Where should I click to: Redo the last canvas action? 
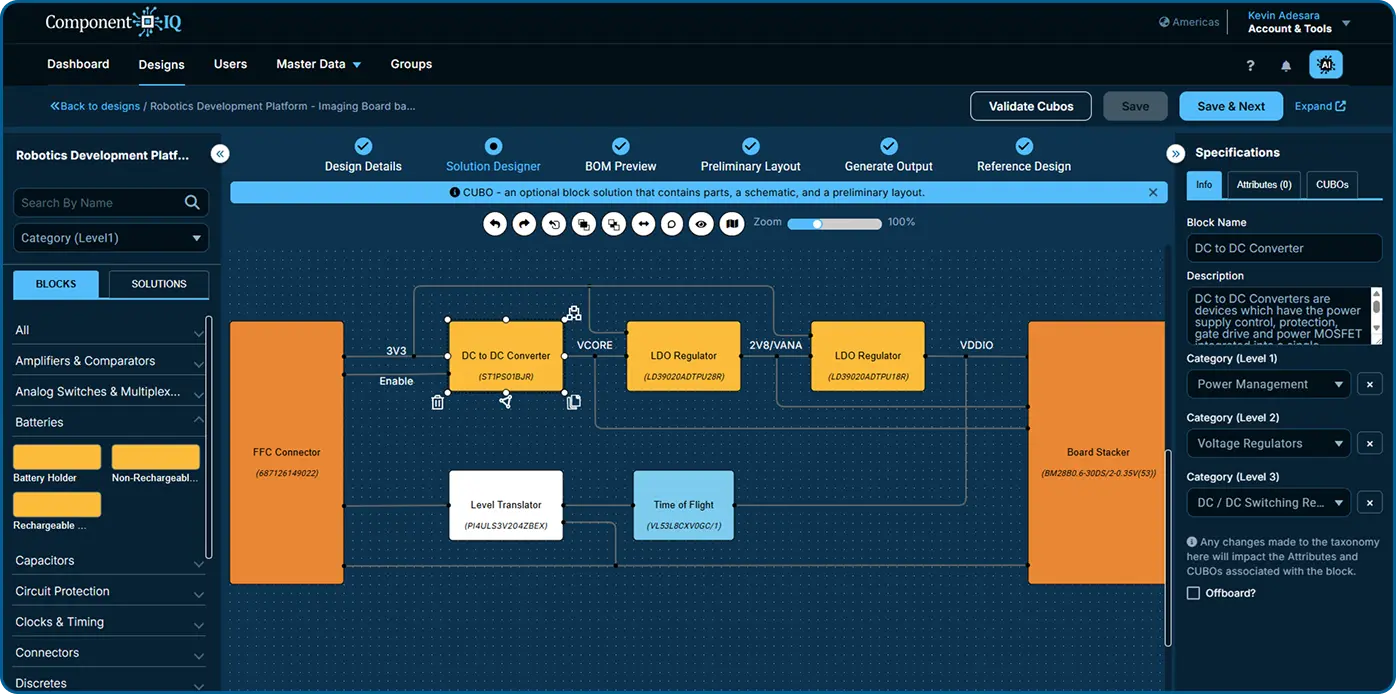pos(525,224)
